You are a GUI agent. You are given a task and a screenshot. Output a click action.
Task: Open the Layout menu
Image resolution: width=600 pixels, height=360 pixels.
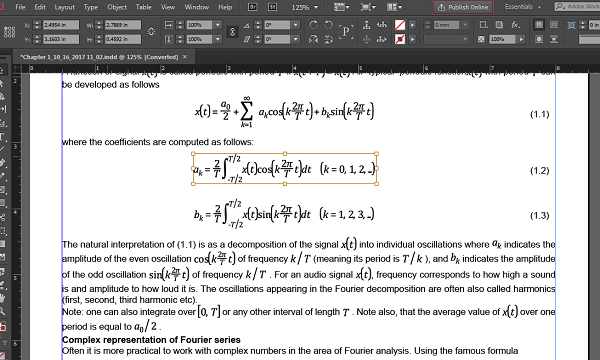click(65, 7)
